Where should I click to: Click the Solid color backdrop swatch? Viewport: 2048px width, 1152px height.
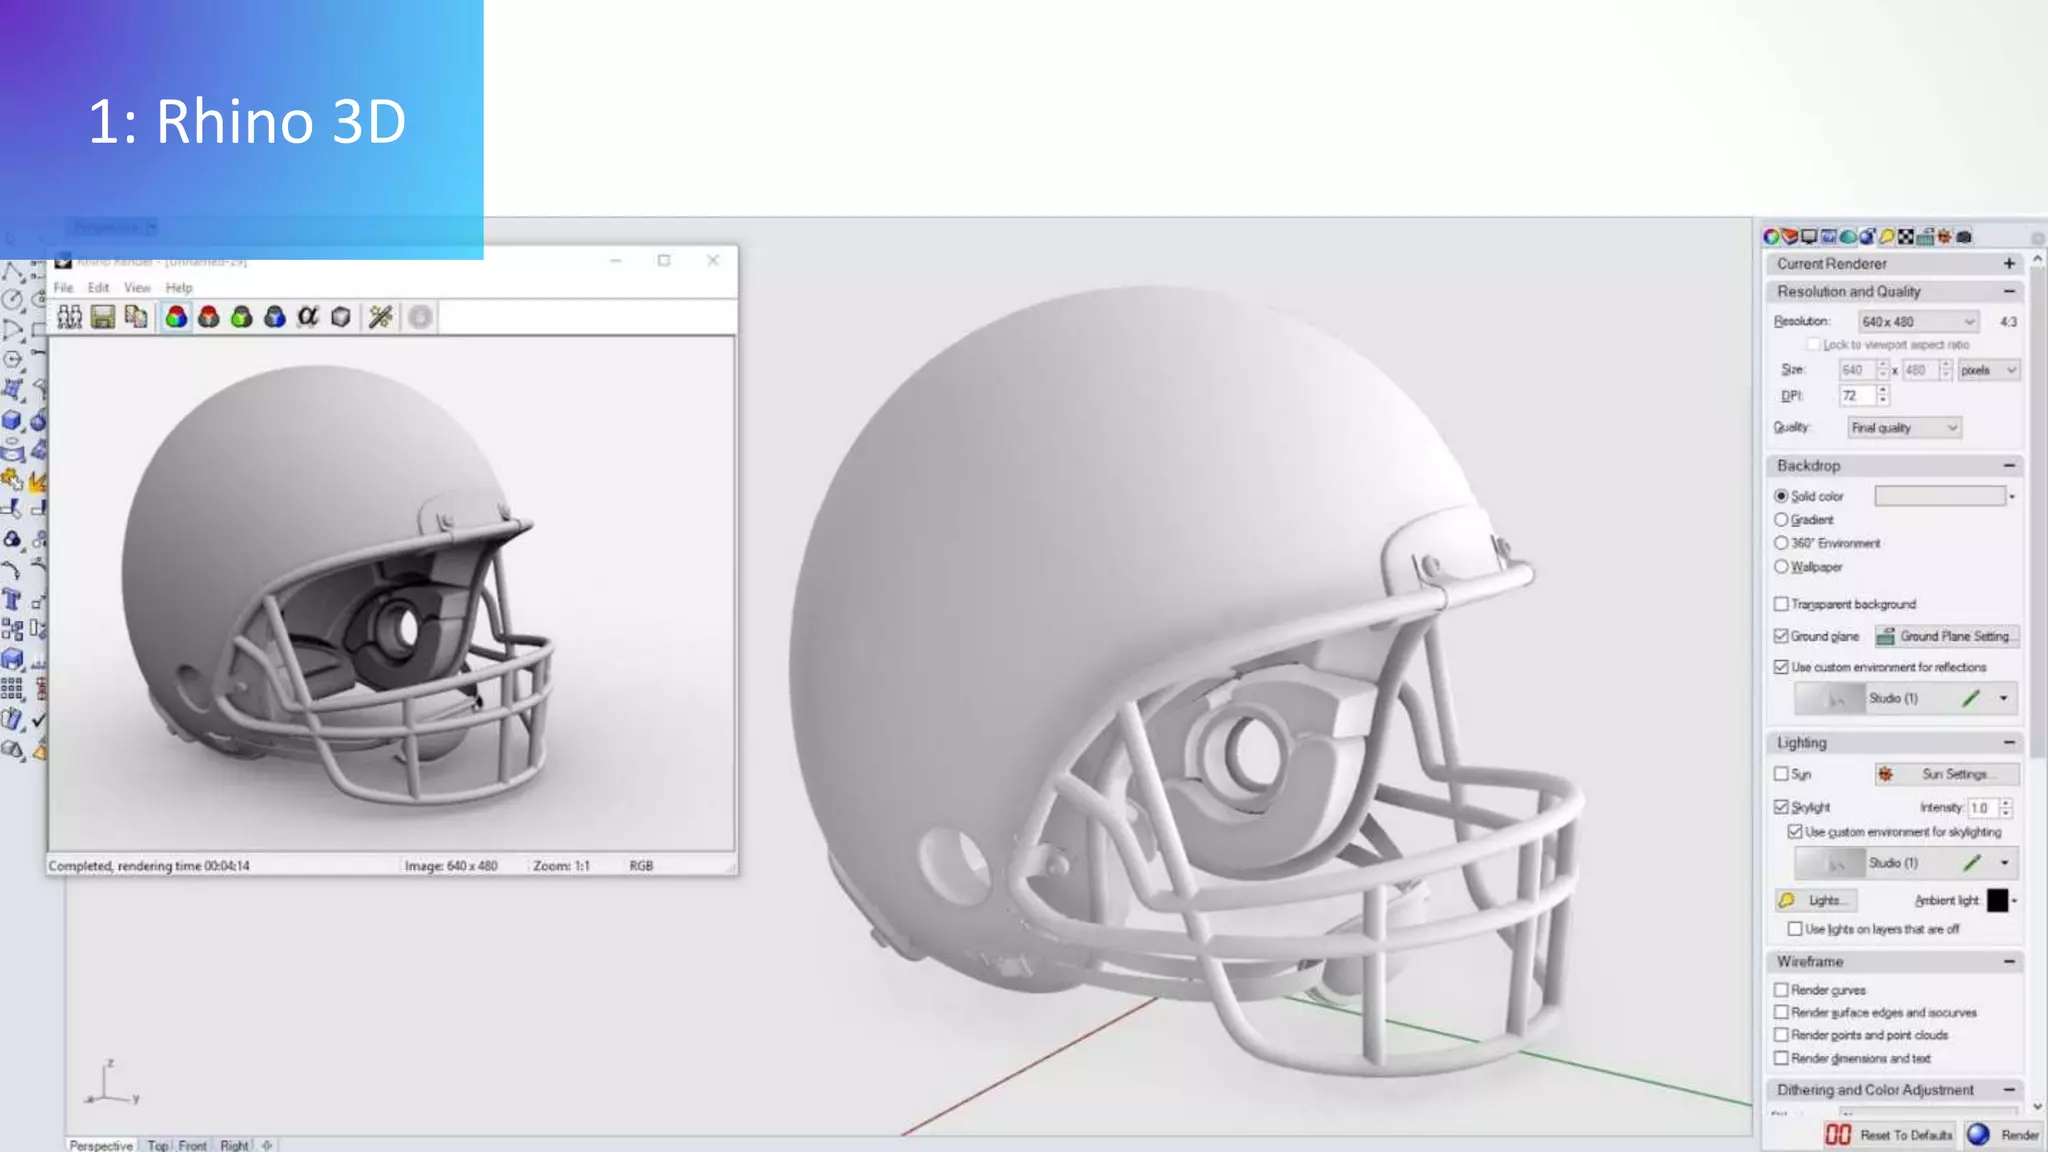(1939, 496)
